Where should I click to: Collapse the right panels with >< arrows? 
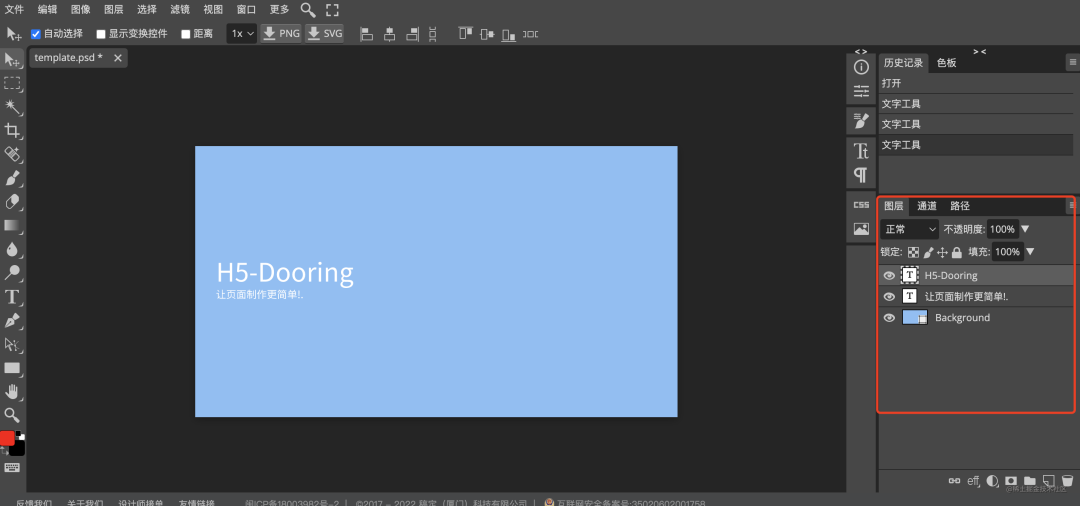tap(979, 51)
